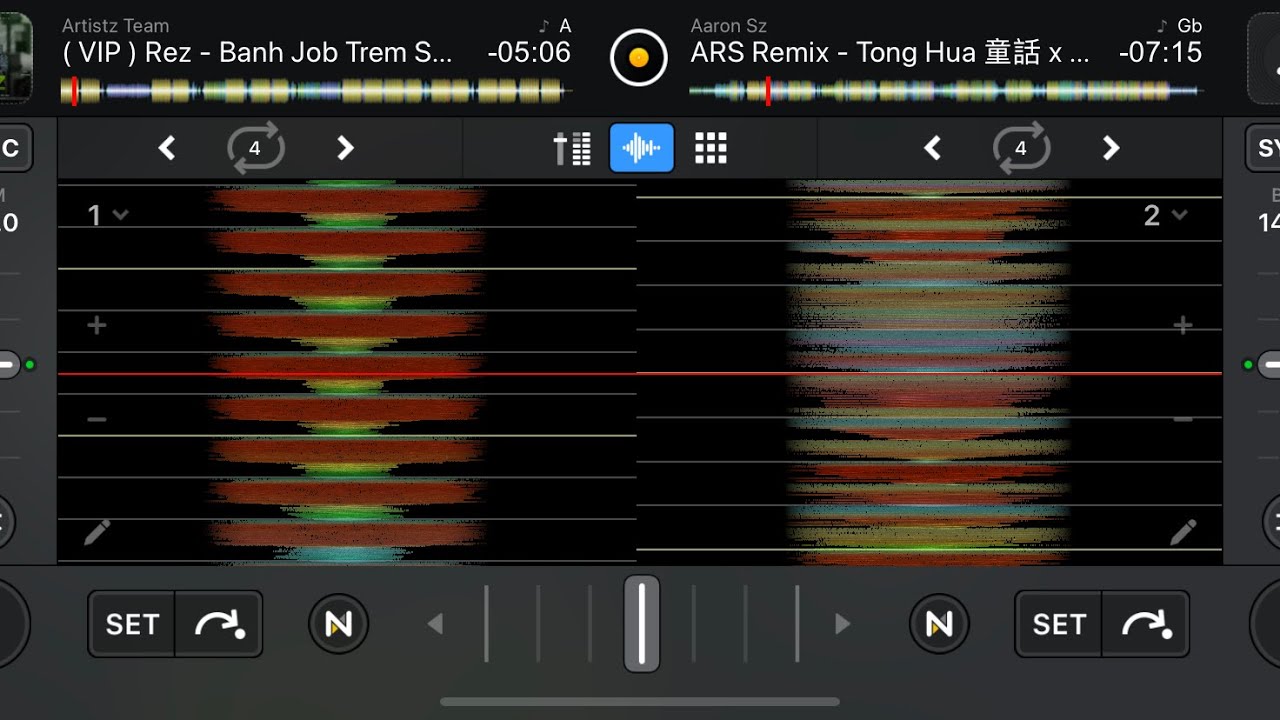Zoom in deck 2 waveform with plus
Viewport: 1280px width, 720px height.
pyautogui.click(x=1182, y=325)
